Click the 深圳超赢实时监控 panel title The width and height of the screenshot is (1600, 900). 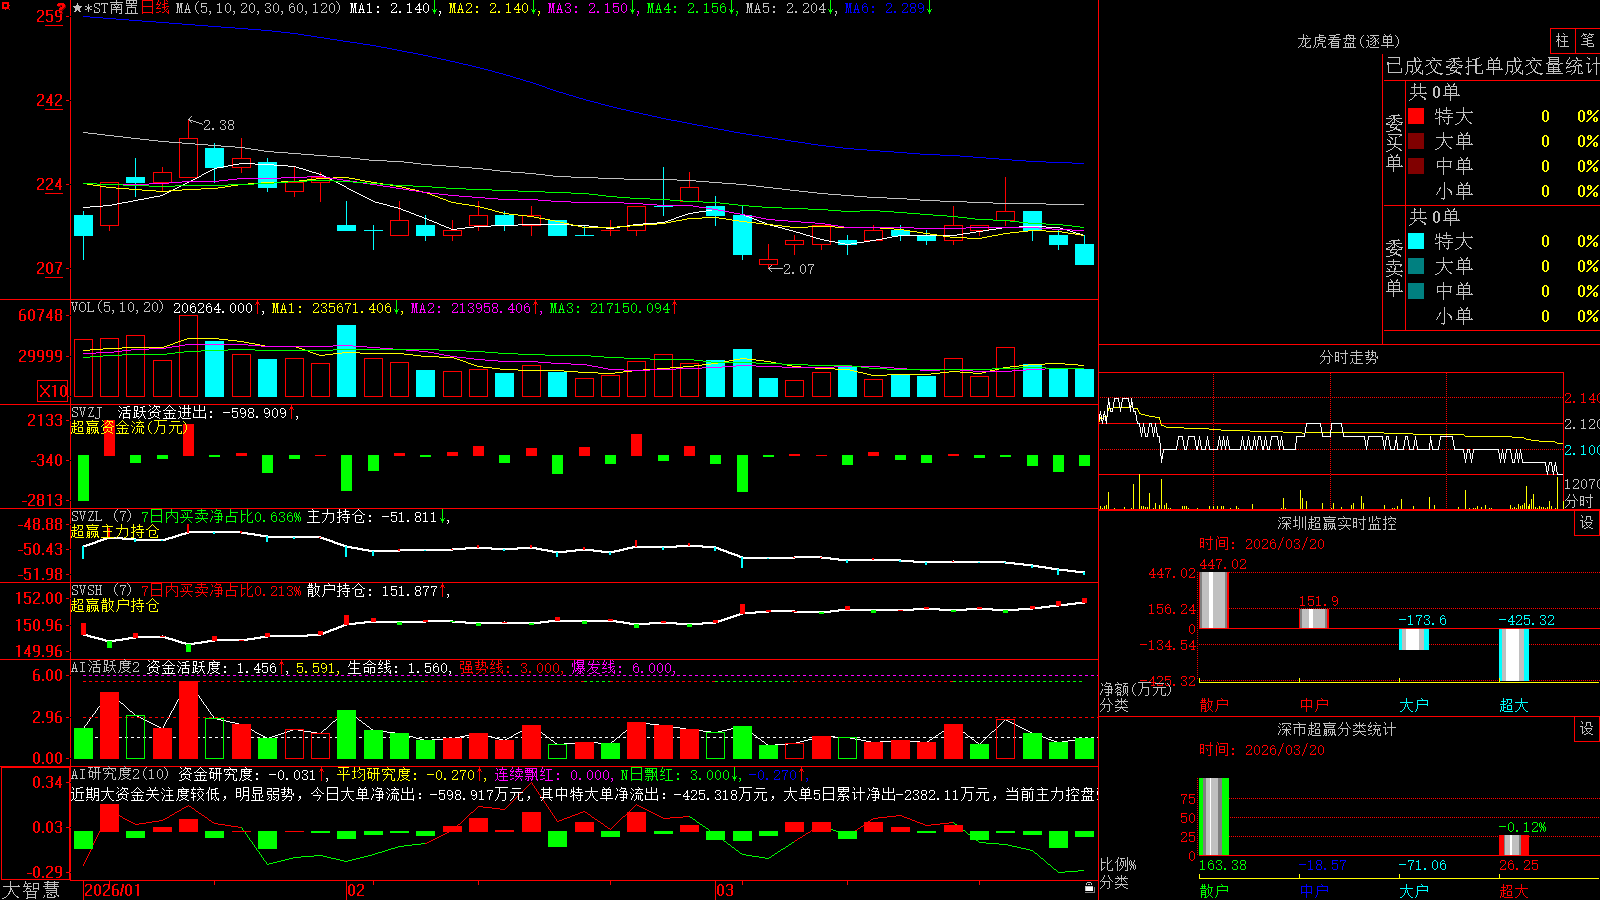1336,523
